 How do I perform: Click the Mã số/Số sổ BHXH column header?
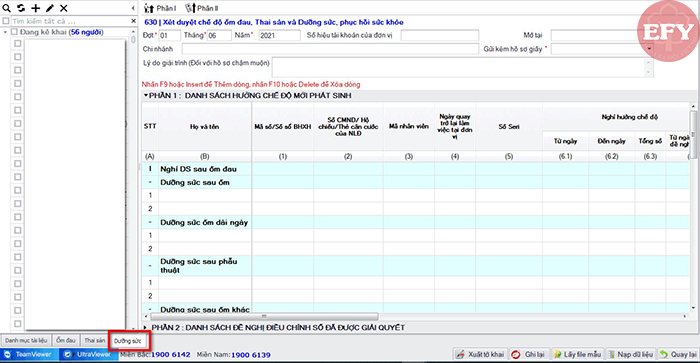(283, 127)
